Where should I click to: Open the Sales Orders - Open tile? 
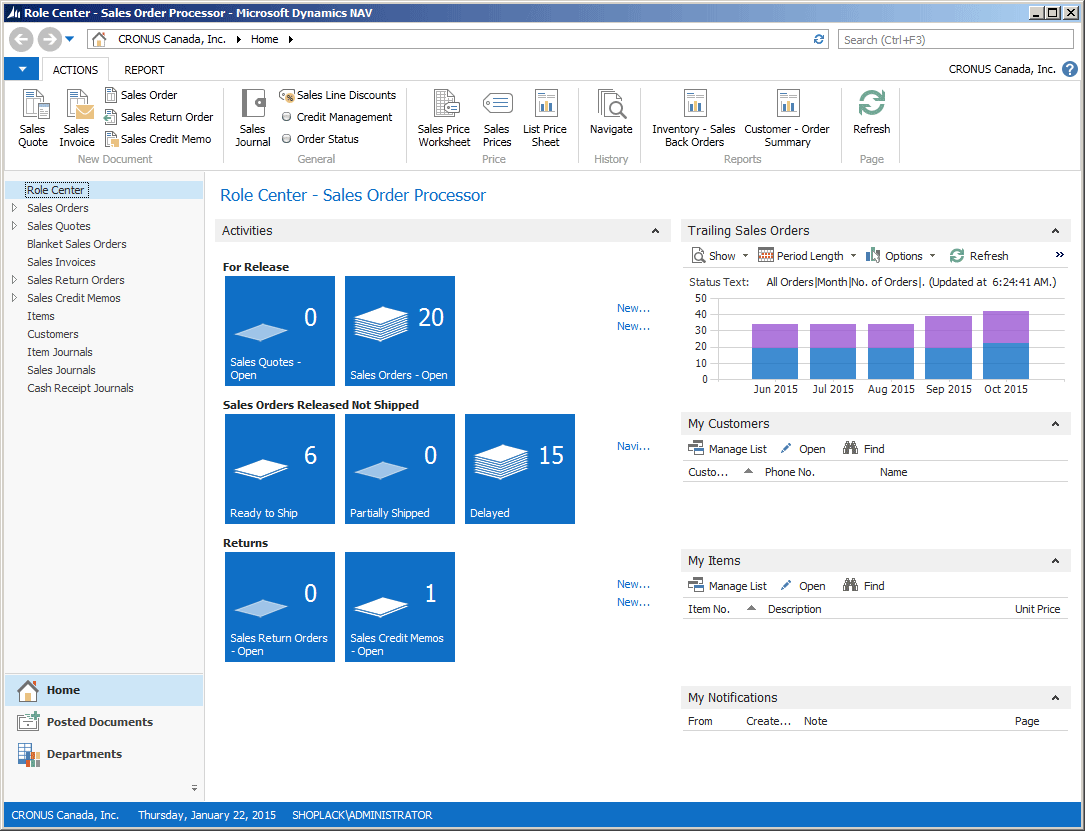click(400, 331)
